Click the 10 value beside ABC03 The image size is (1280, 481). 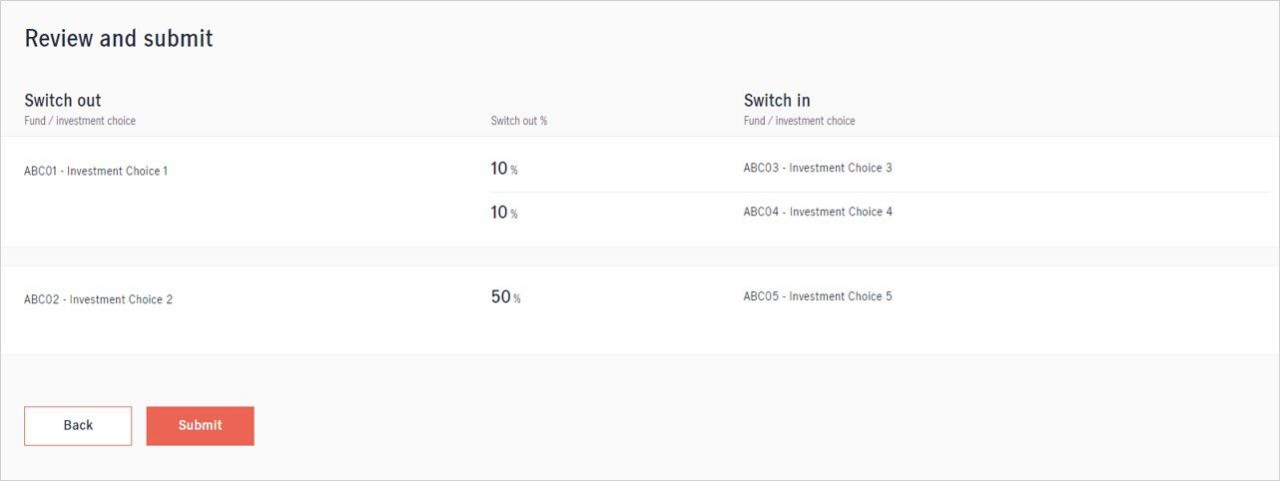(x=499, y=169)
